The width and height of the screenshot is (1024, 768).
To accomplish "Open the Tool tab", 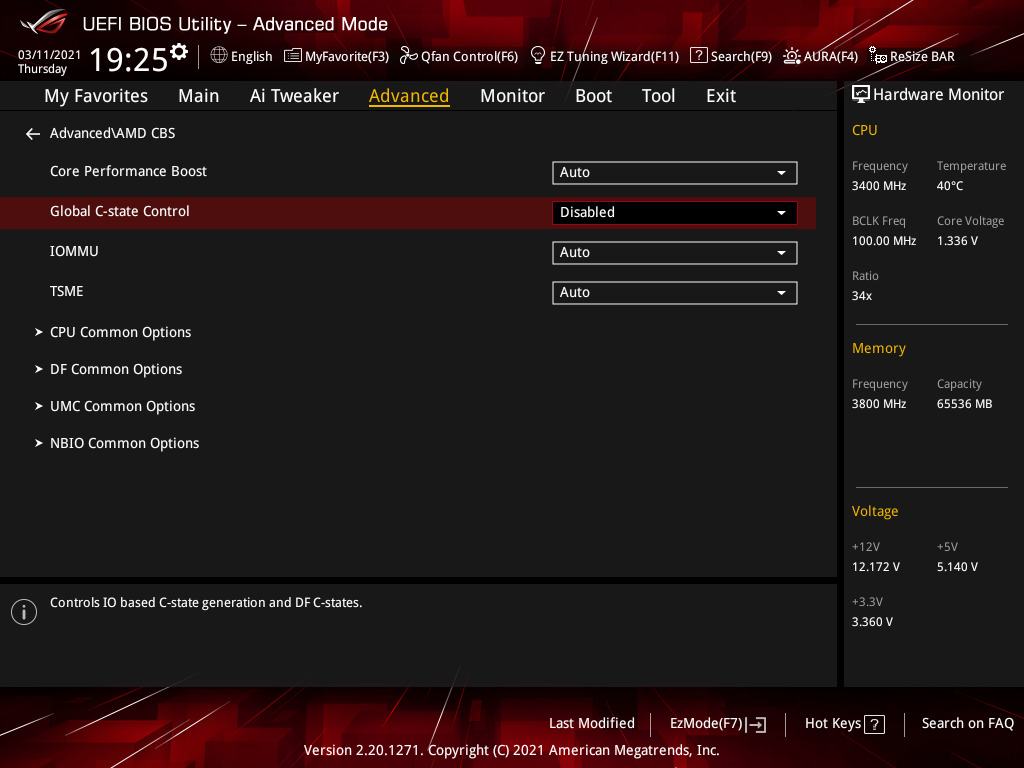I will 658,96.
